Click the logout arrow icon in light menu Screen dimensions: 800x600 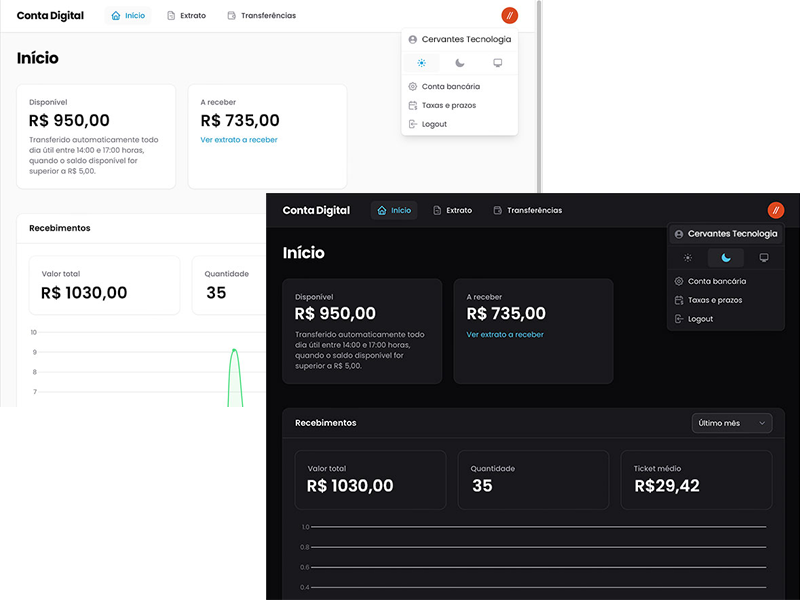pyautogui.click(x=413, y=124)
